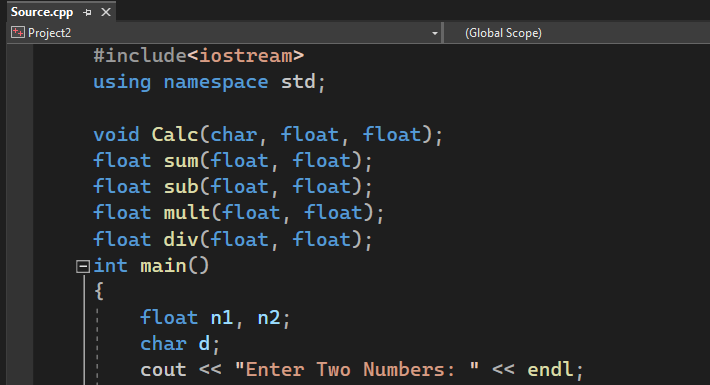Click the div function declaration
Viewport: 710px width, 385px height.
[233, 239]
